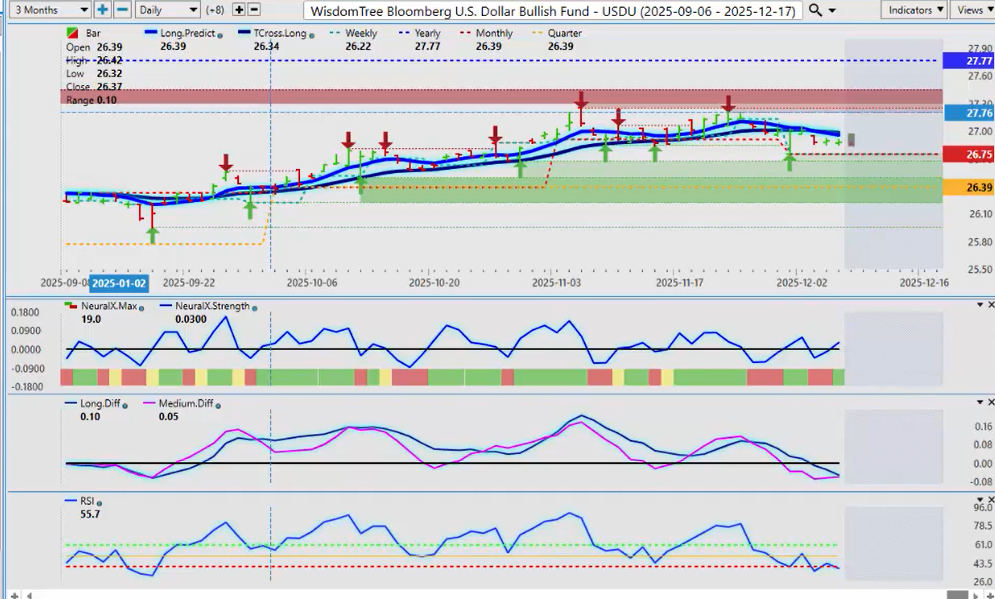Click the blue plus zoom-in button
Screen dimensions: 995x599
click(x=103, y=9)
